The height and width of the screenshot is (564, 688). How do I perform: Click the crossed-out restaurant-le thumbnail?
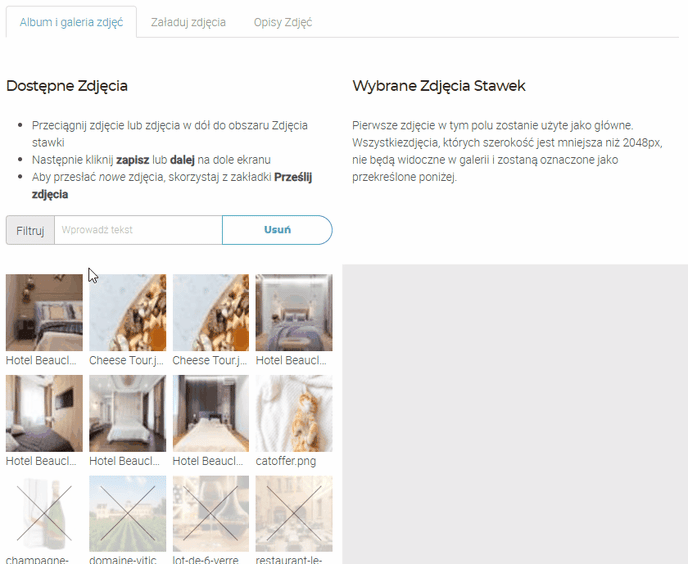(294, 514)
